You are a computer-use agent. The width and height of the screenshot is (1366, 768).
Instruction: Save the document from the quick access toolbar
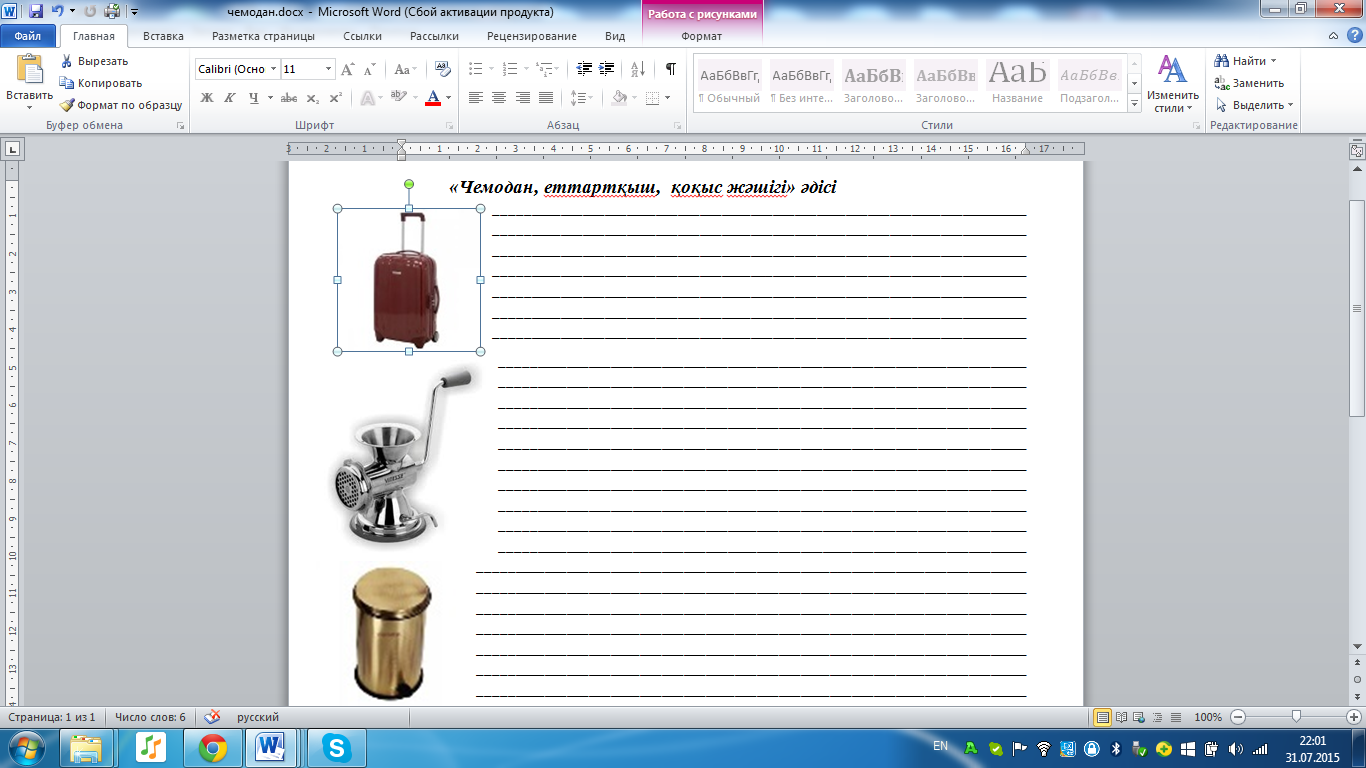click(x=36, y=12)
